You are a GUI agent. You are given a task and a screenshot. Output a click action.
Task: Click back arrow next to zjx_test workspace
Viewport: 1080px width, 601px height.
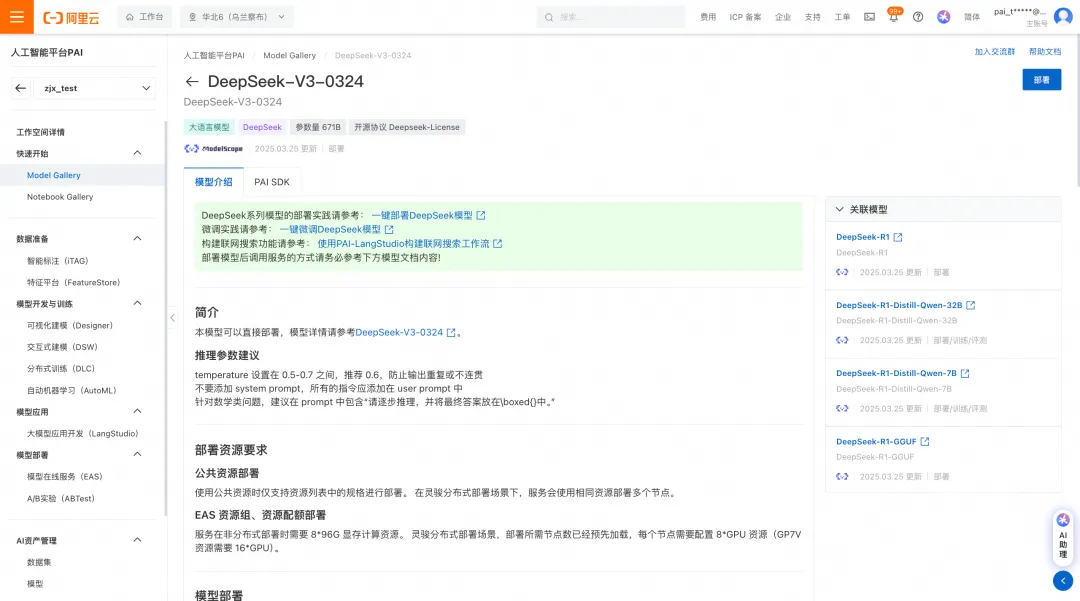click(21, 88)
